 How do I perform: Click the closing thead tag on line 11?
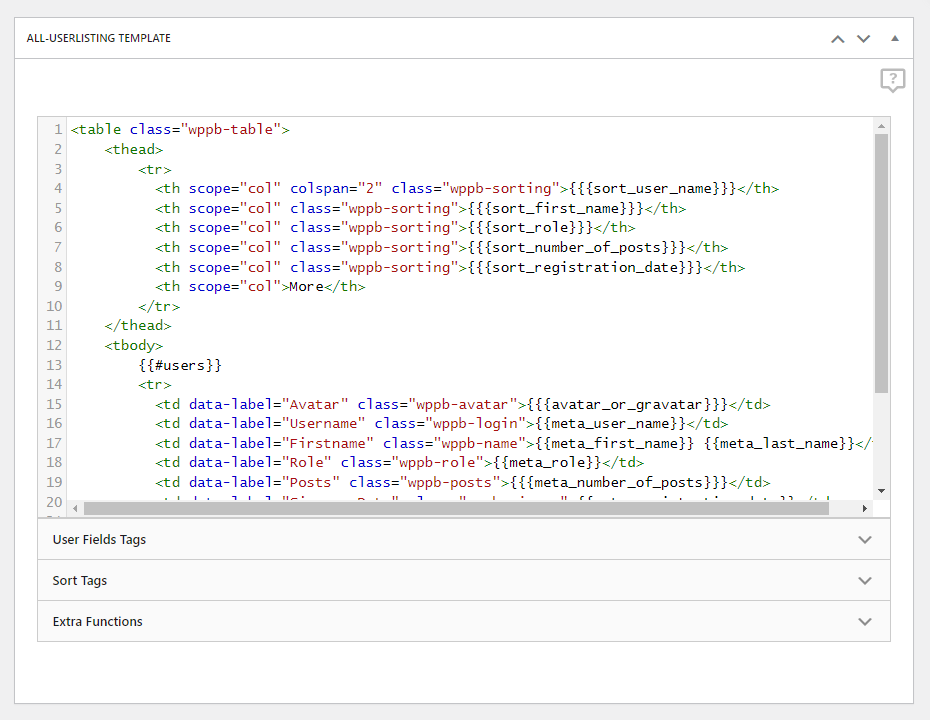[x=138, y=326]
